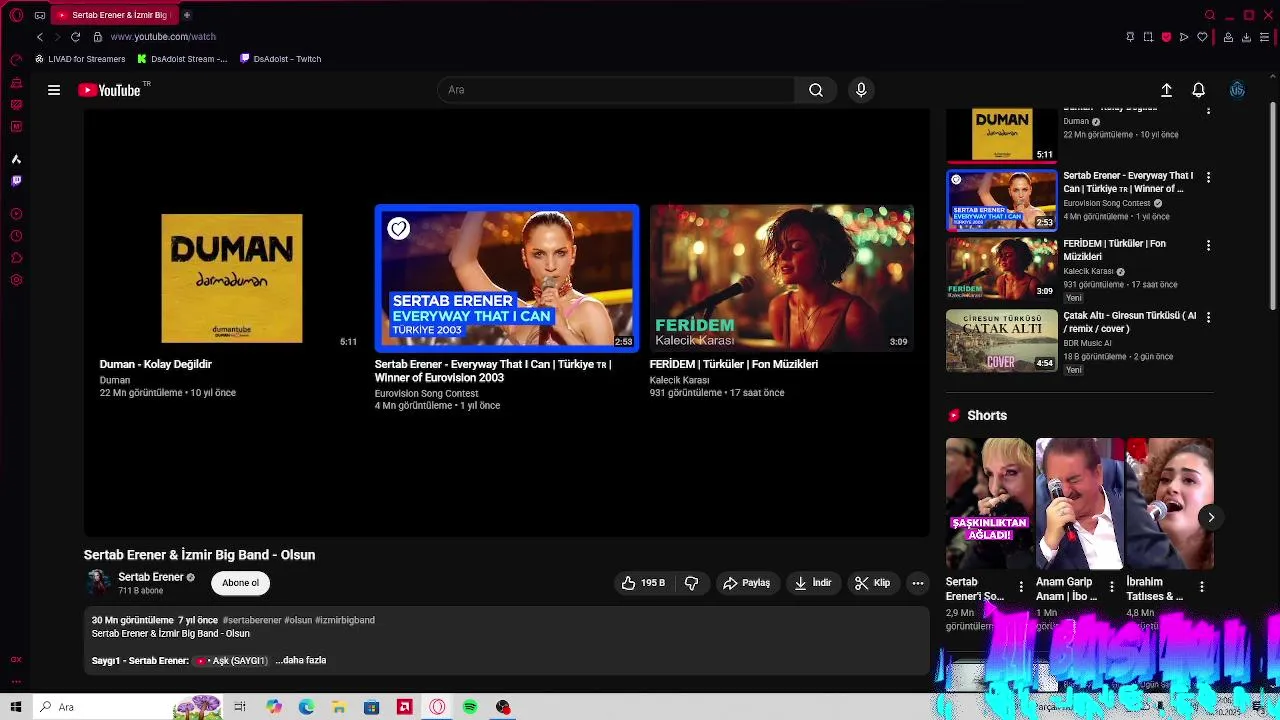Screen dimensions: 1280x720
Task: Open the Sertab Erener channel name link
Action: tap(151, 577)
